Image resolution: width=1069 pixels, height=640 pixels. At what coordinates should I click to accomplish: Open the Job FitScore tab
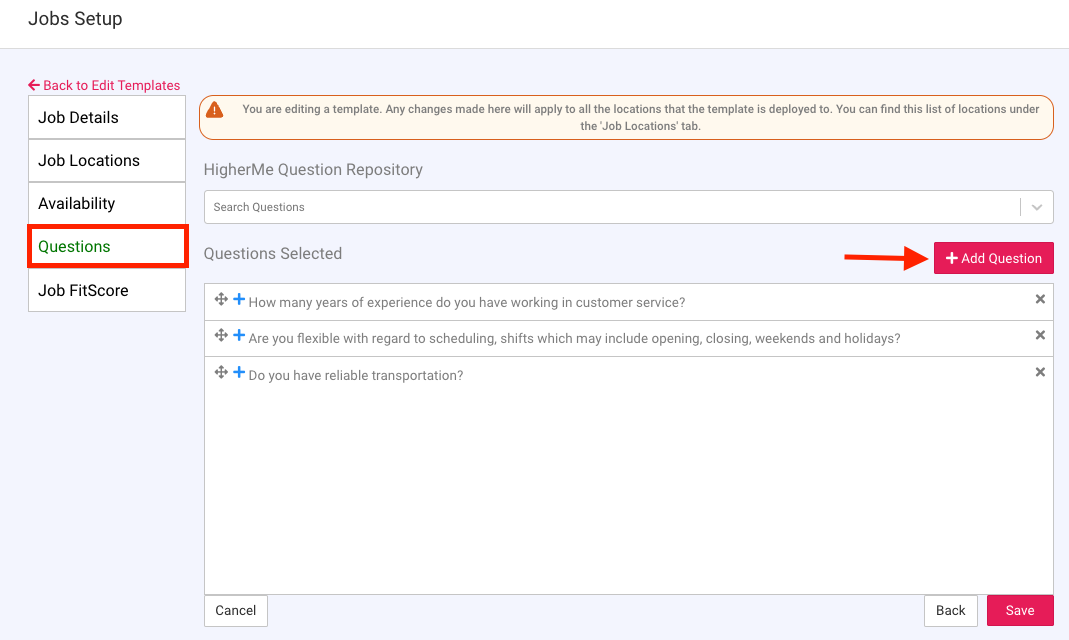107,290
